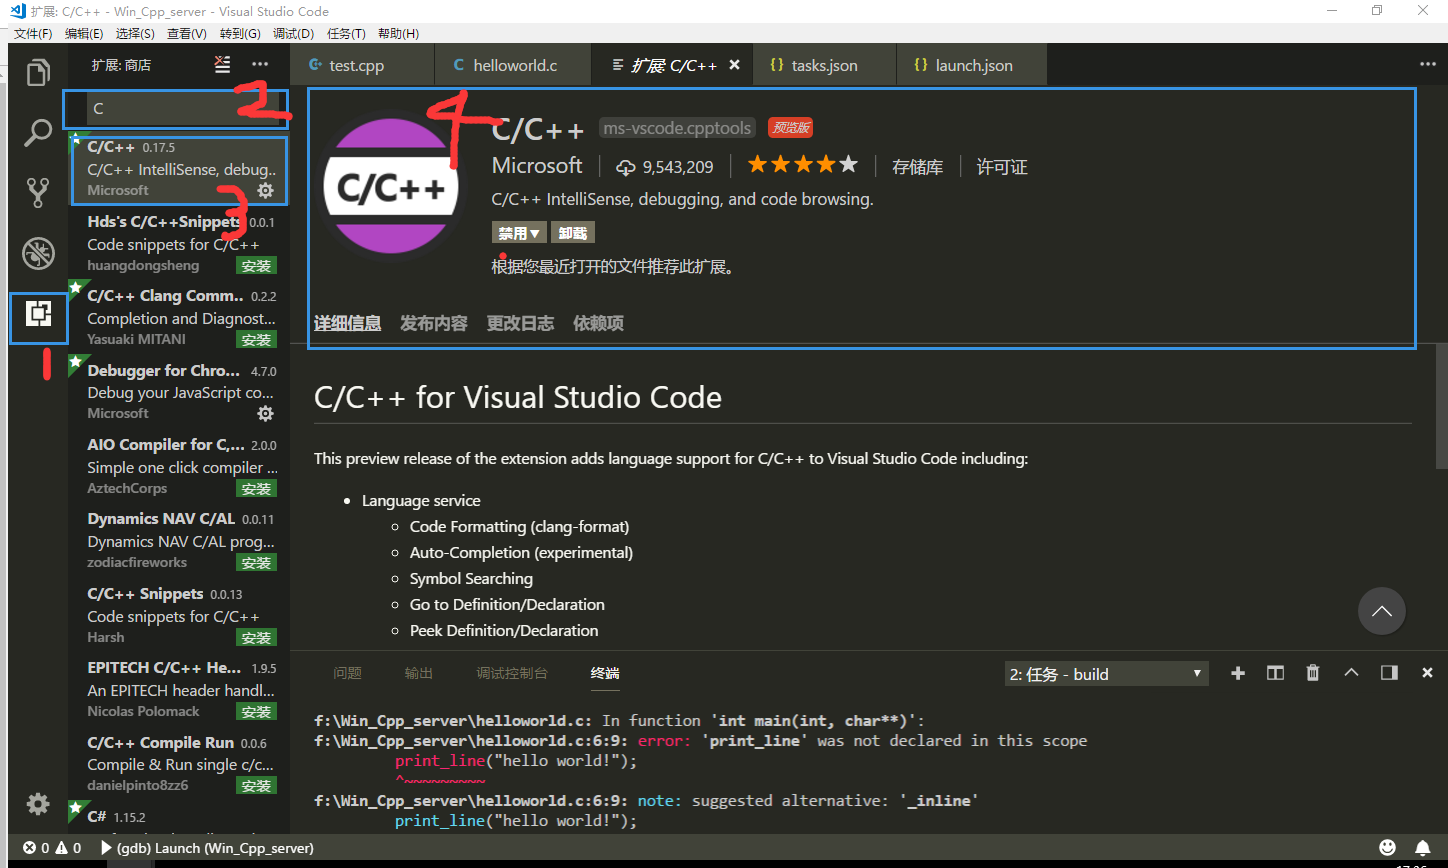This screenshot has width=1448, height=868.
Task: Switch to 终端 terminal panel tab
Action: click(605, 673)
